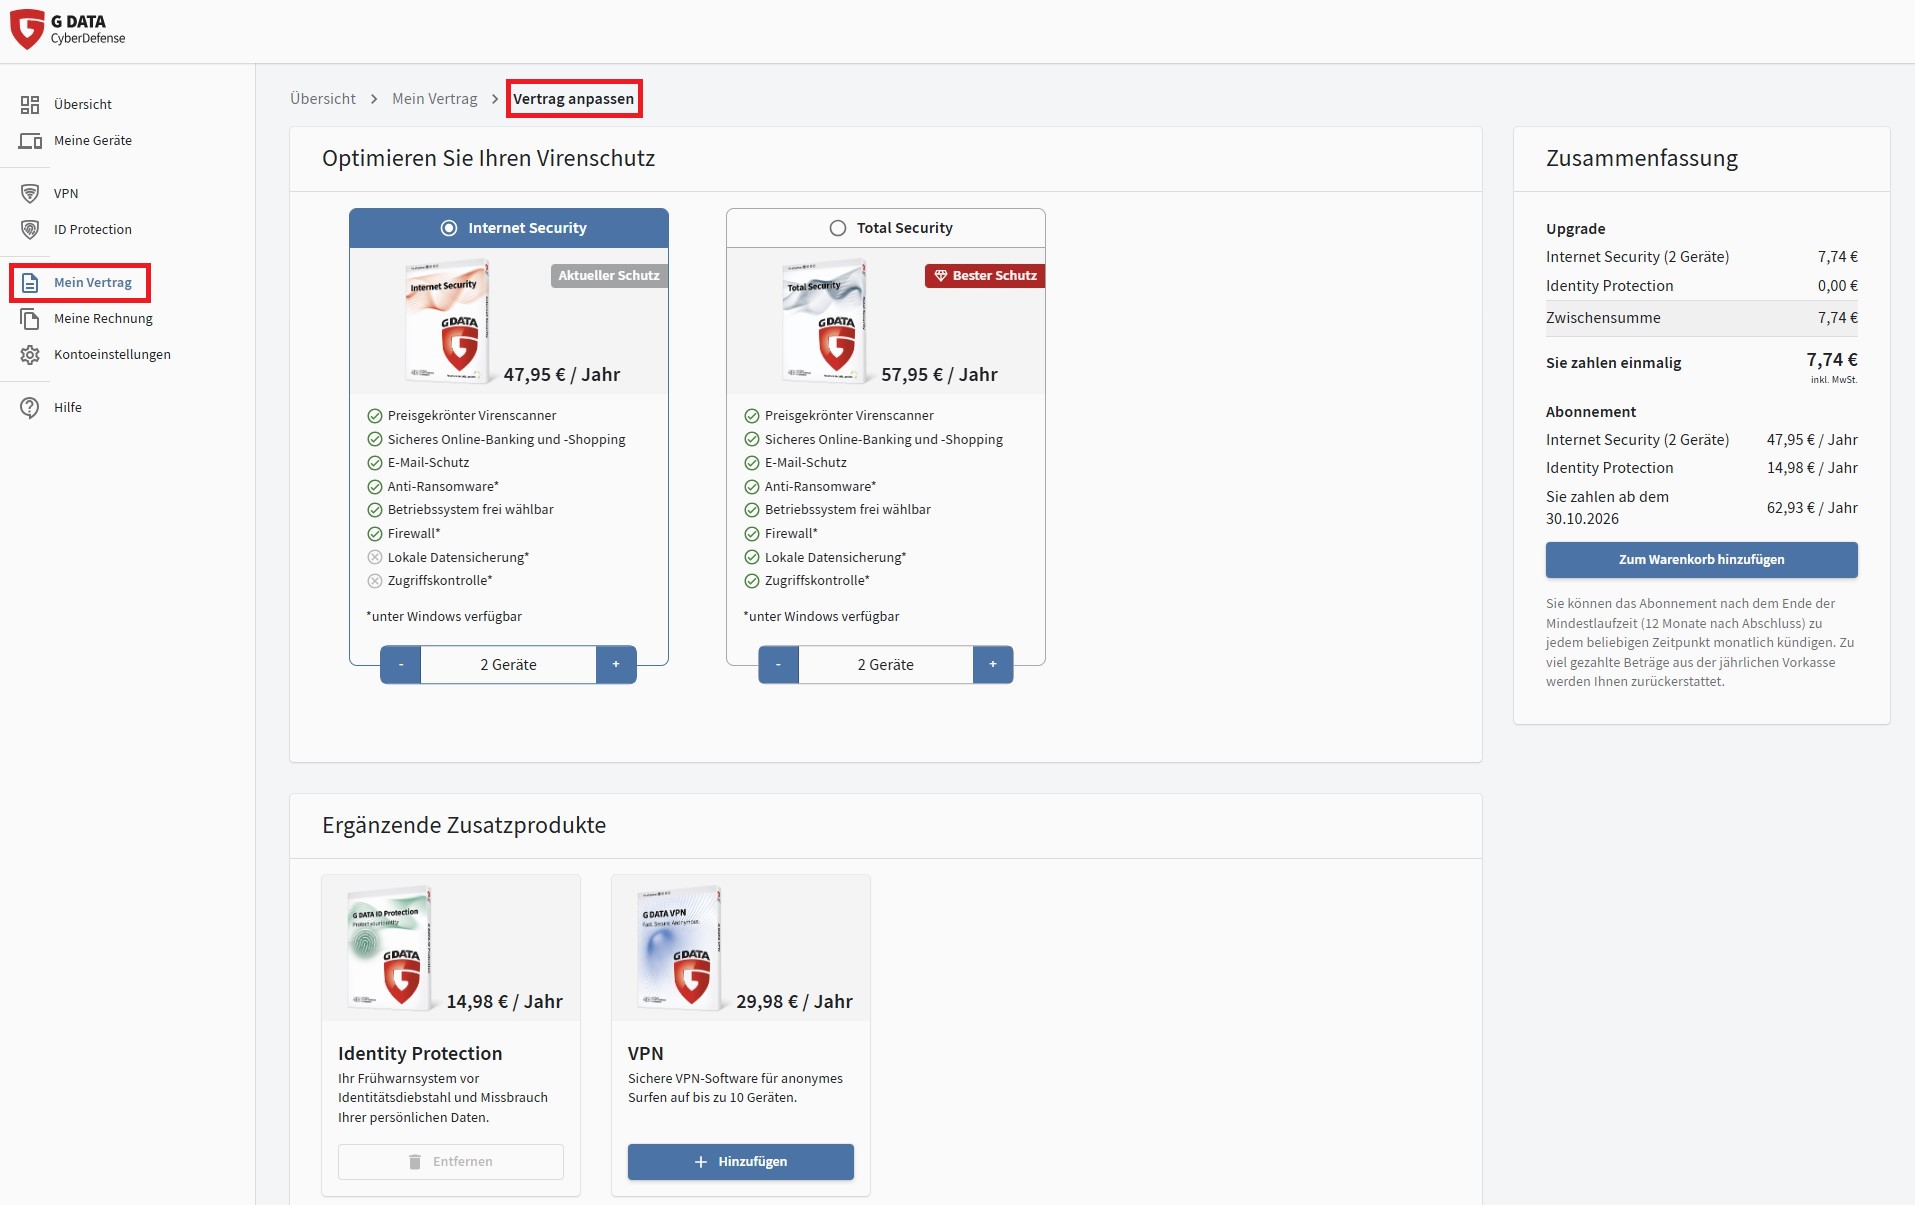Click the G DATA CyberDefense logo
Screen dimensions: 1915x1205
click(68, 29)
